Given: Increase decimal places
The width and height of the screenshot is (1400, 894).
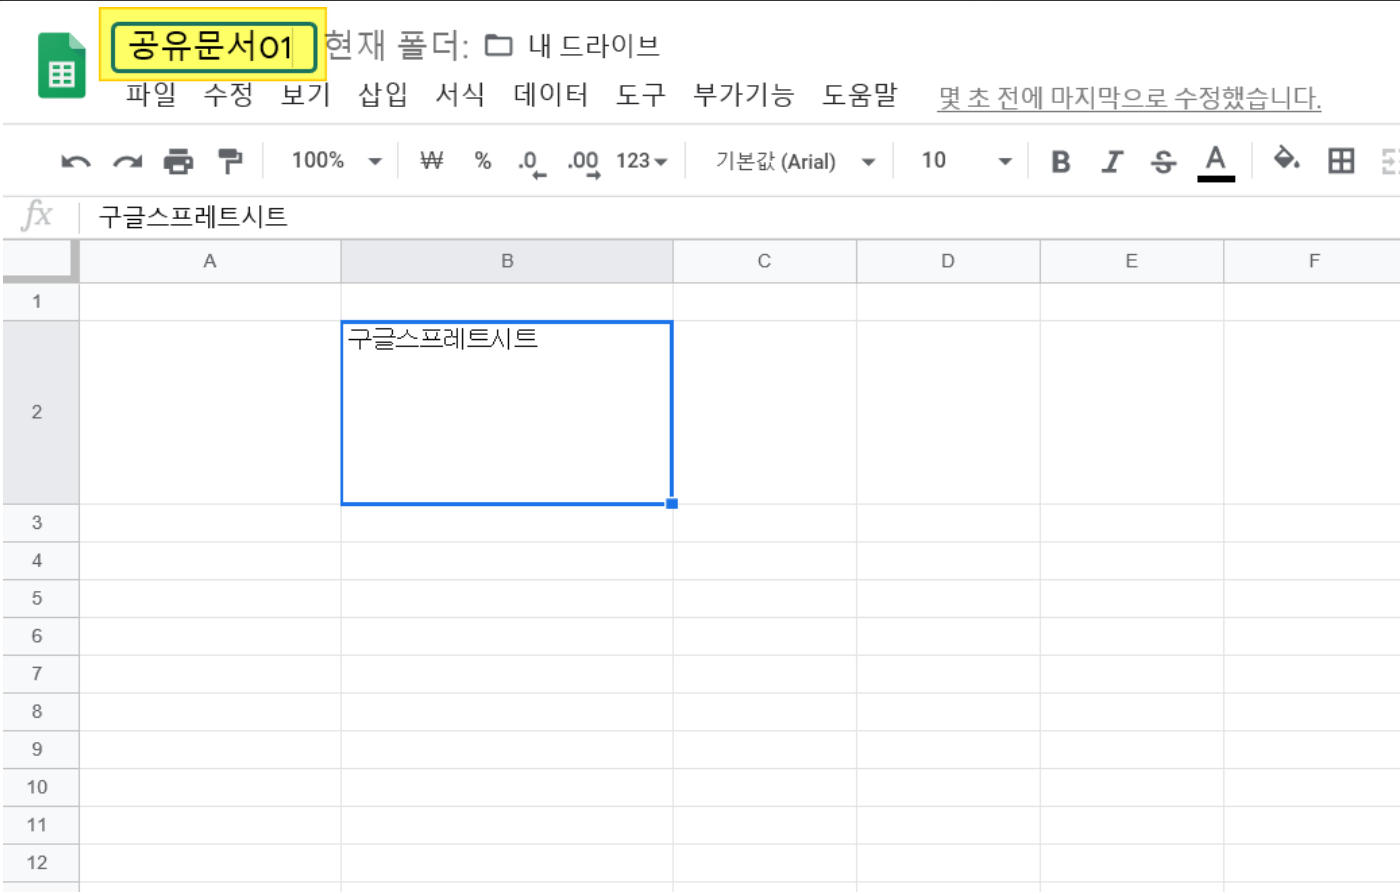Looking at the screenshot, I should coord(584,163).
